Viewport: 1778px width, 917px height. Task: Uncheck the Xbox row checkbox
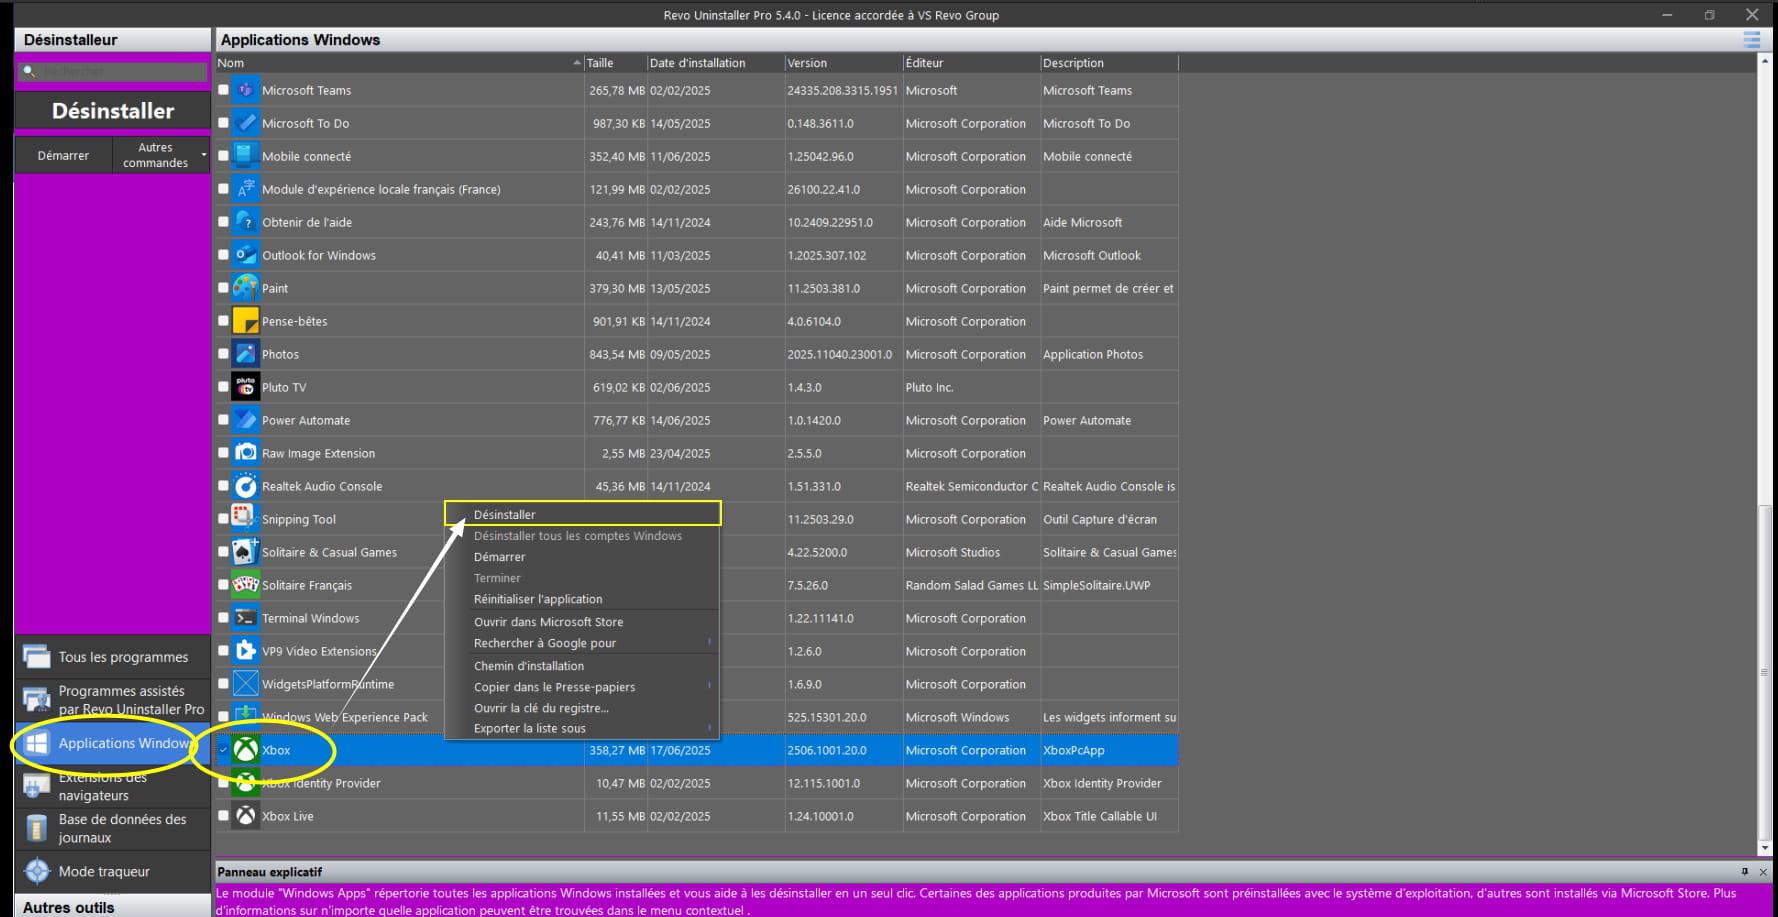click(x=223, y=750)
